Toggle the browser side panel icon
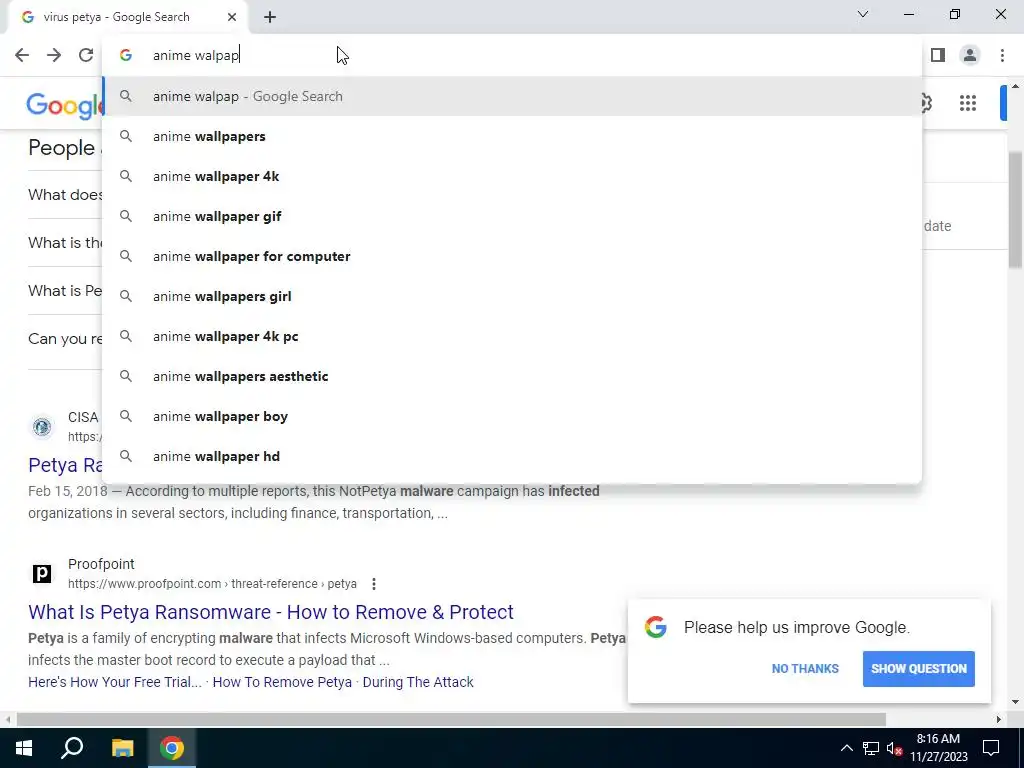Image resolution: width=1024 pixels, height=768 pixels. click(938, 55)
